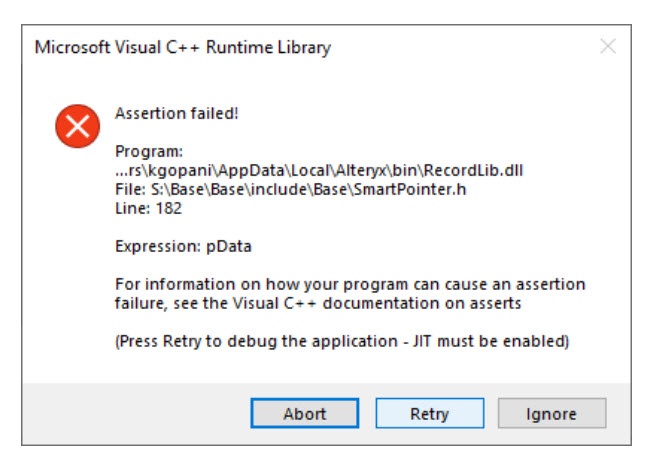This screenshot has height=454, width=665.
Task: Click the 'Assertion failed!' heading text
Action: tap(177, 112)
